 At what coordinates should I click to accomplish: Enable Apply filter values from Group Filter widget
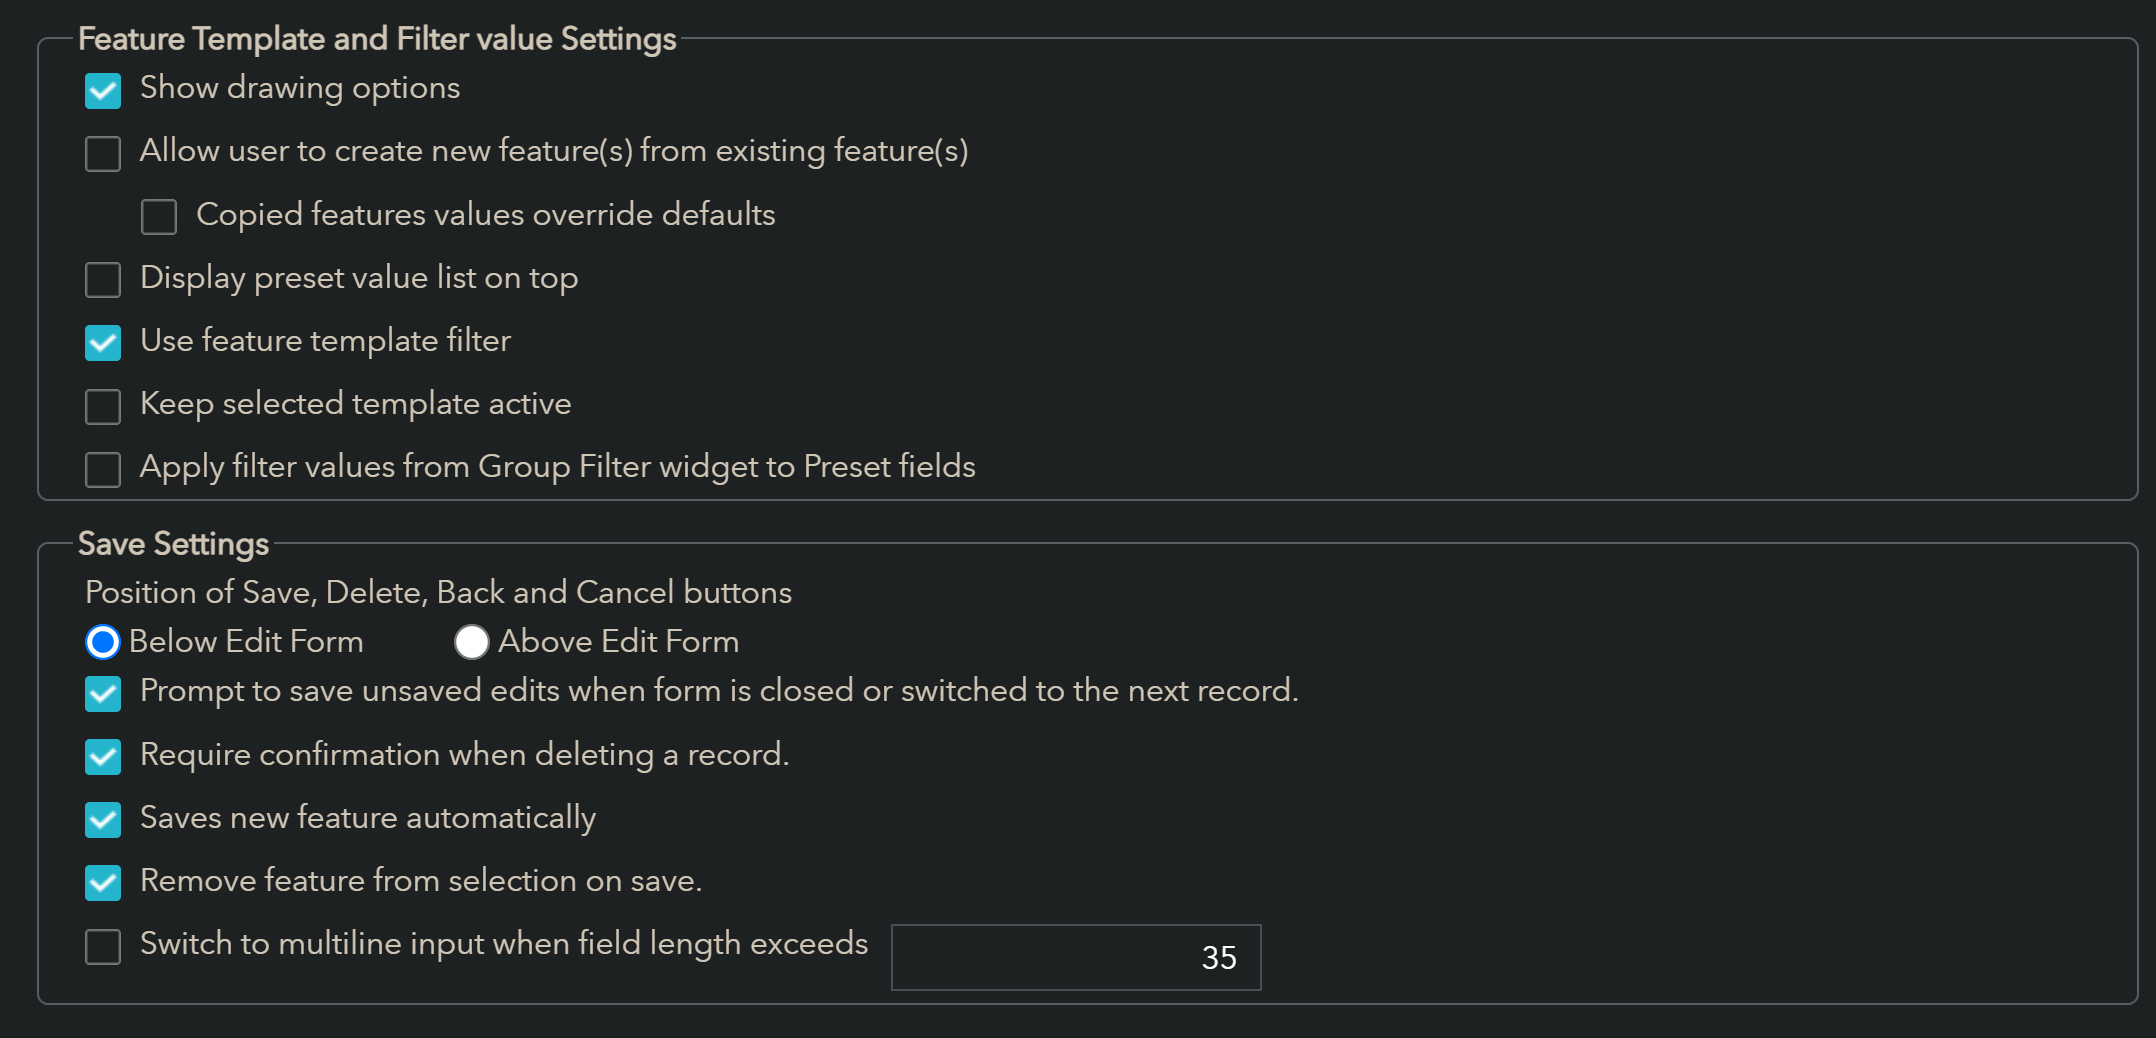(103, 470)
